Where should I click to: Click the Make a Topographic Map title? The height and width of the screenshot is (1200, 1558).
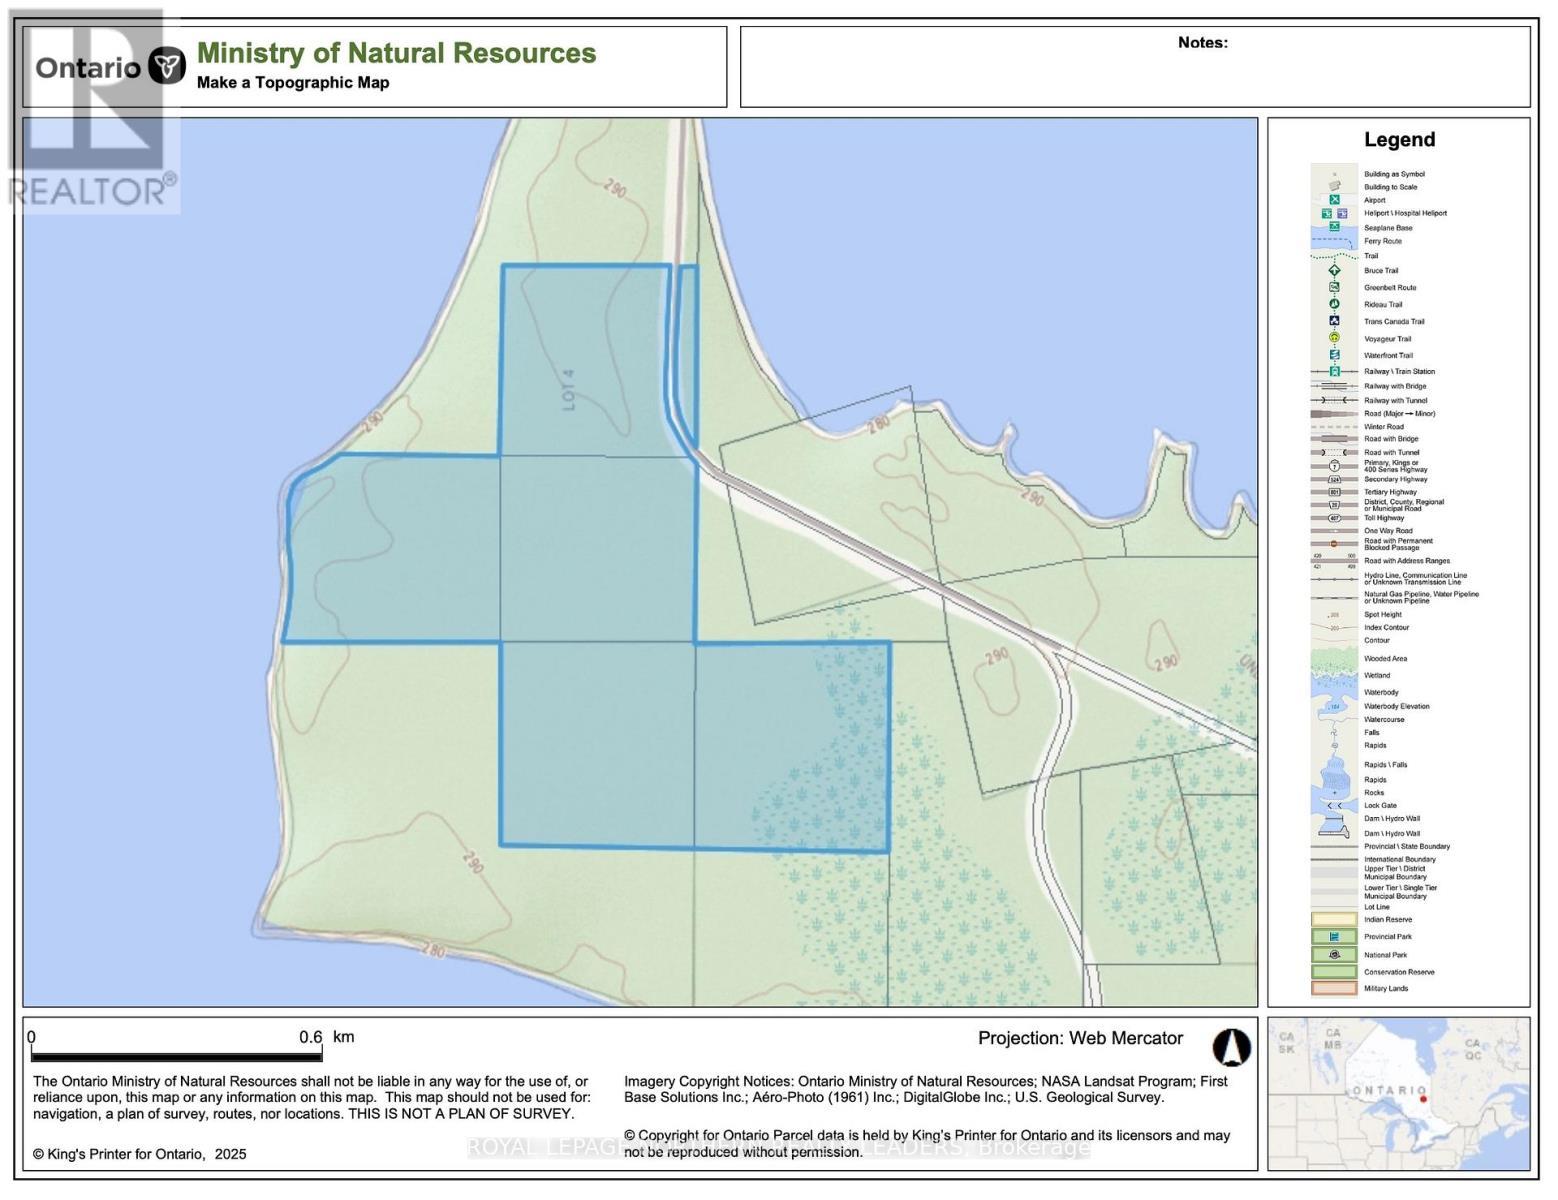click(293, 83)
